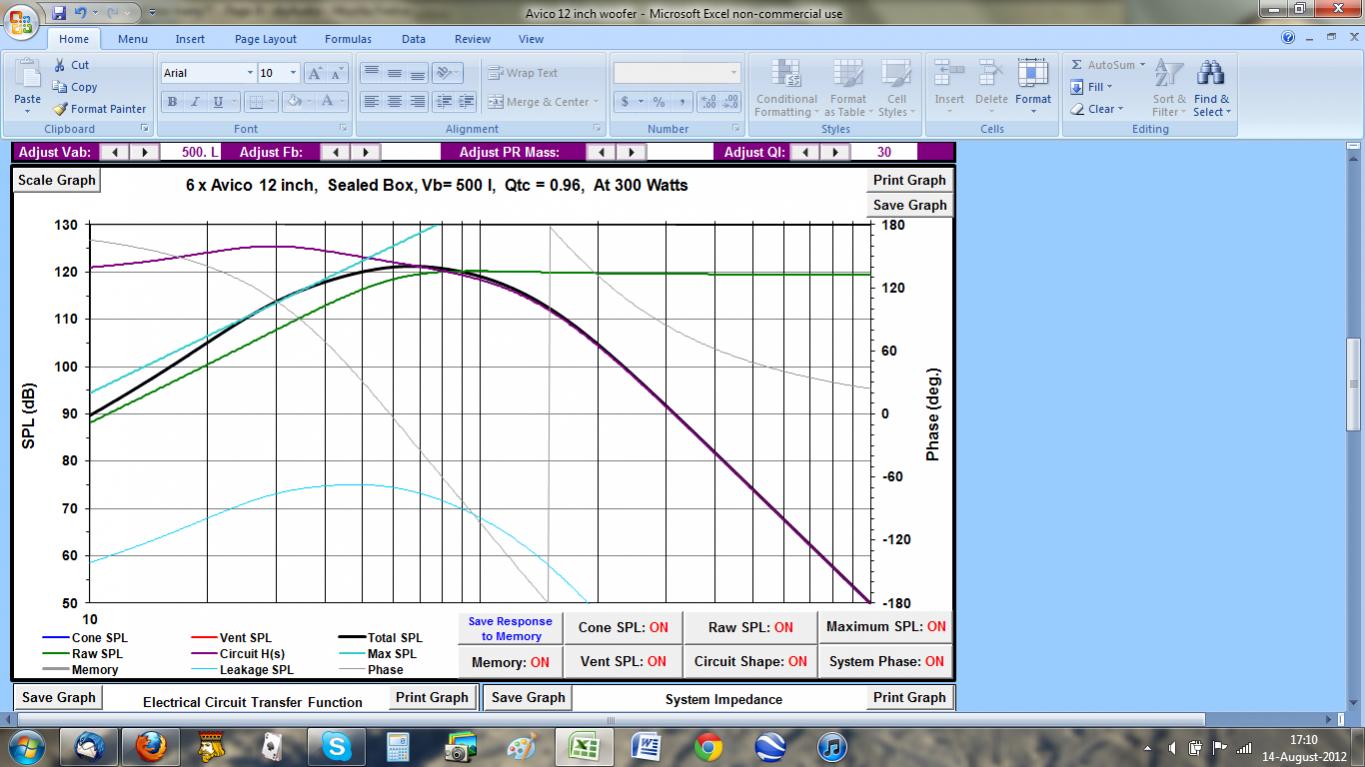The width and height of the screenshot is (1365, 767).
Task: Click Print Graph for System Impedance
Action: click(909, 697)
